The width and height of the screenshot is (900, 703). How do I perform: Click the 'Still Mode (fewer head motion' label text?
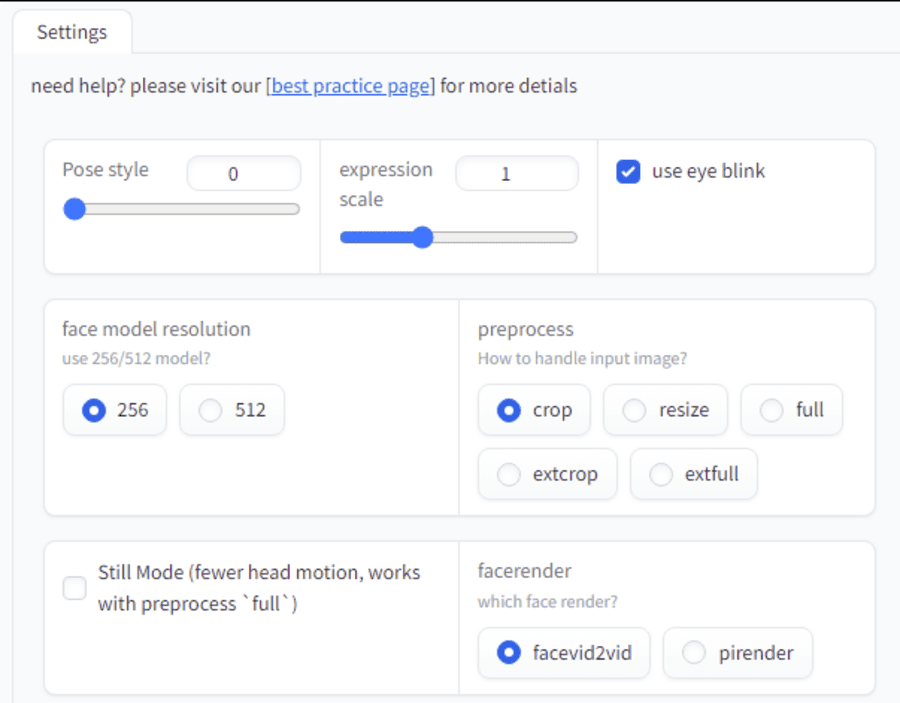tap(230, 573)
